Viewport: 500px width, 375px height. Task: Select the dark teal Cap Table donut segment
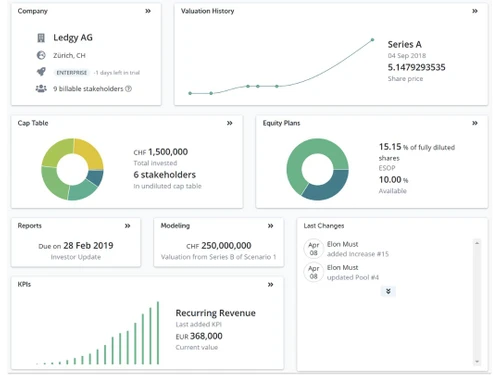pyautogui.click(x=95, y=178)
